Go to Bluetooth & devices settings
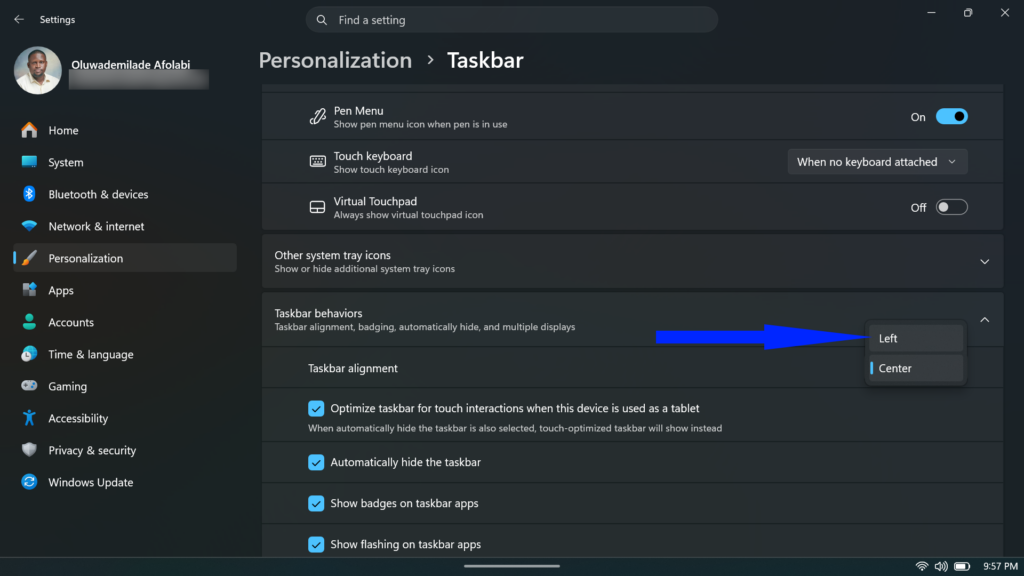This screenshot has width=1024, height=576. [x=125, y=194]
